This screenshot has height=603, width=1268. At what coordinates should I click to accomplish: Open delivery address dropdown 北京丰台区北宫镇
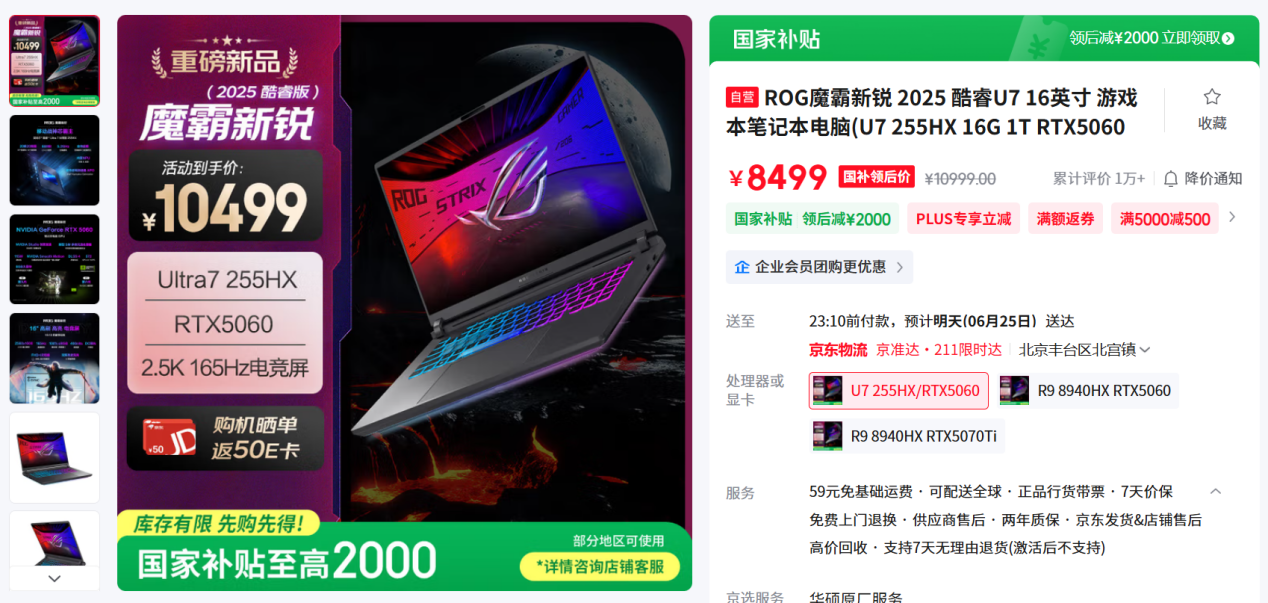pos(1085,350)
